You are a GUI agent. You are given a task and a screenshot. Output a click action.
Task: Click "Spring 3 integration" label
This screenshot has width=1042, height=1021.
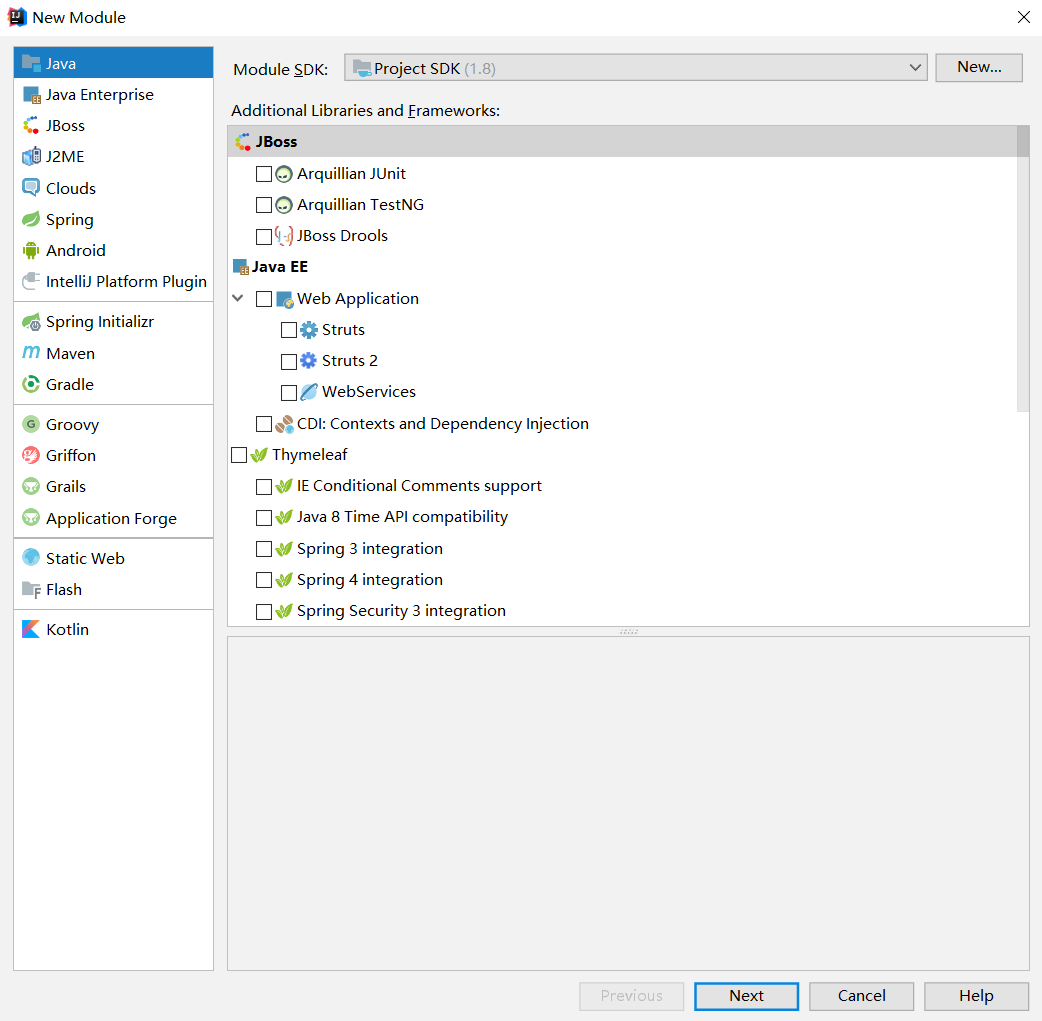[369, 549]
